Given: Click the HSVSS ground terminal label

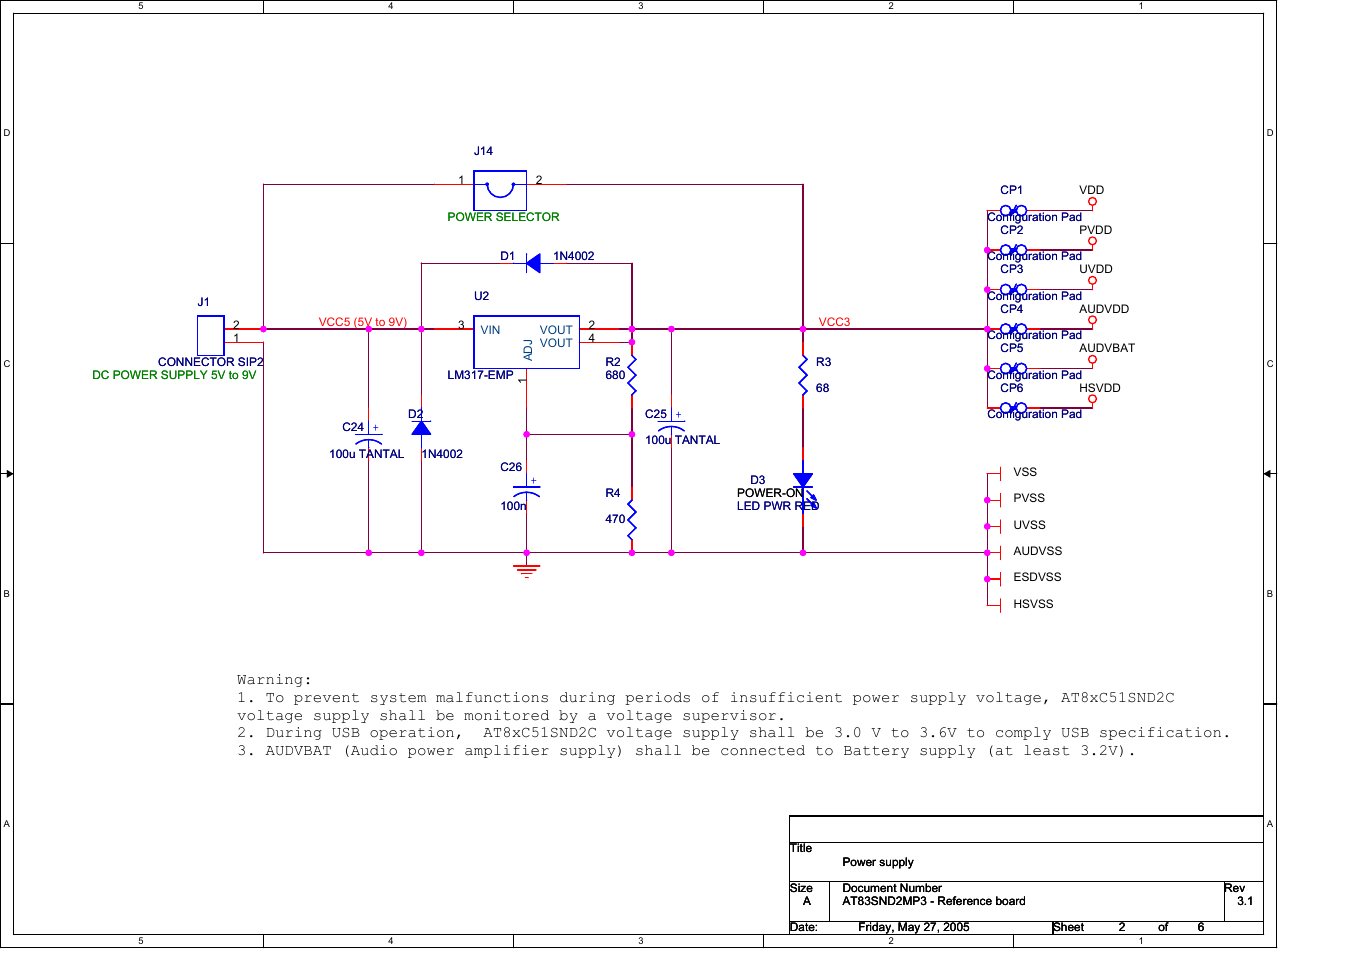Looking at the screenshot, I should click(x=1033, y=604).
